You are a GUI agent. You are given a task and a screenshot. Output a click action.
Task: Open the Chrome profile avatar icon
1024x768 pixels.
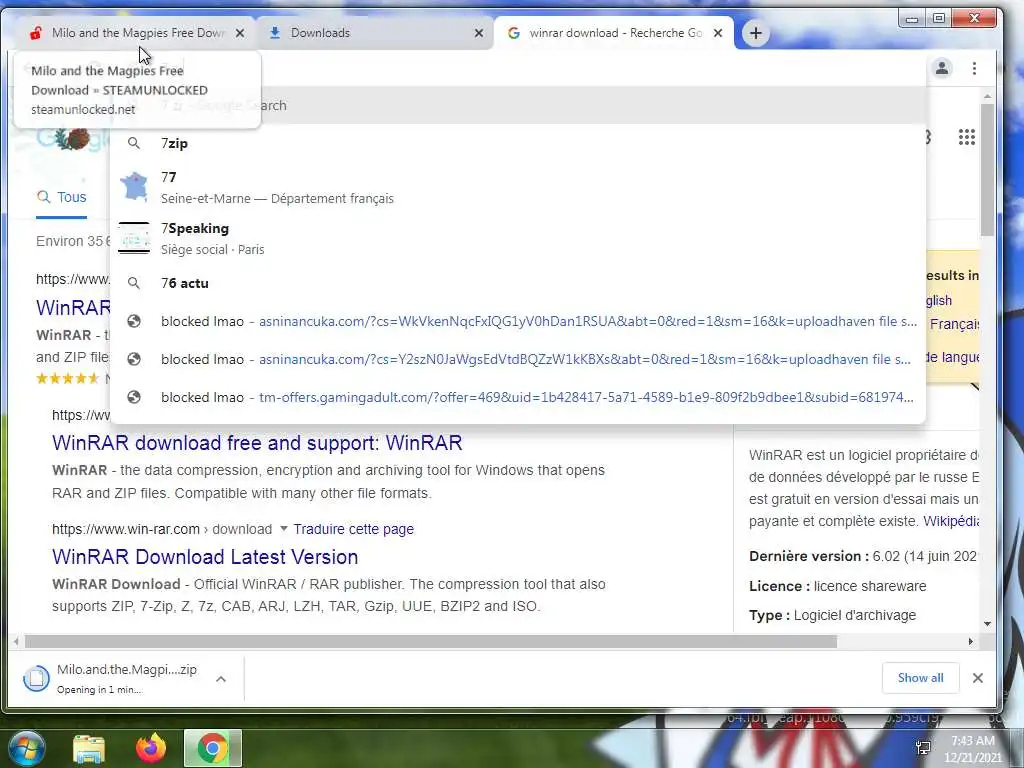point(942,68)
